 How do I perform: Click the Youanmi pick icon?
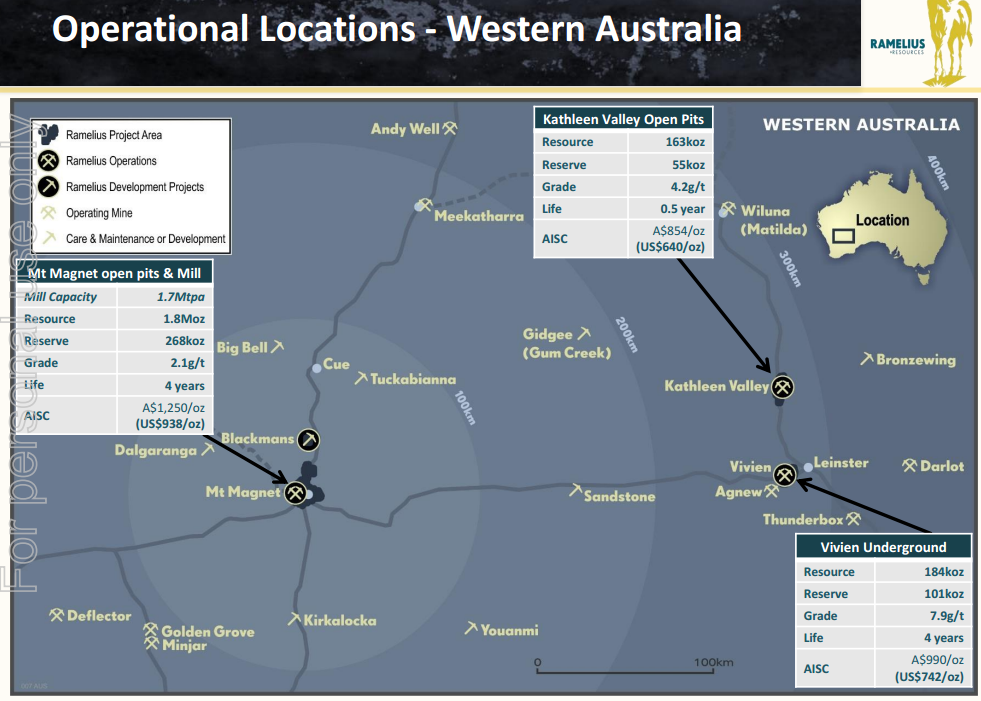(471, 628)
